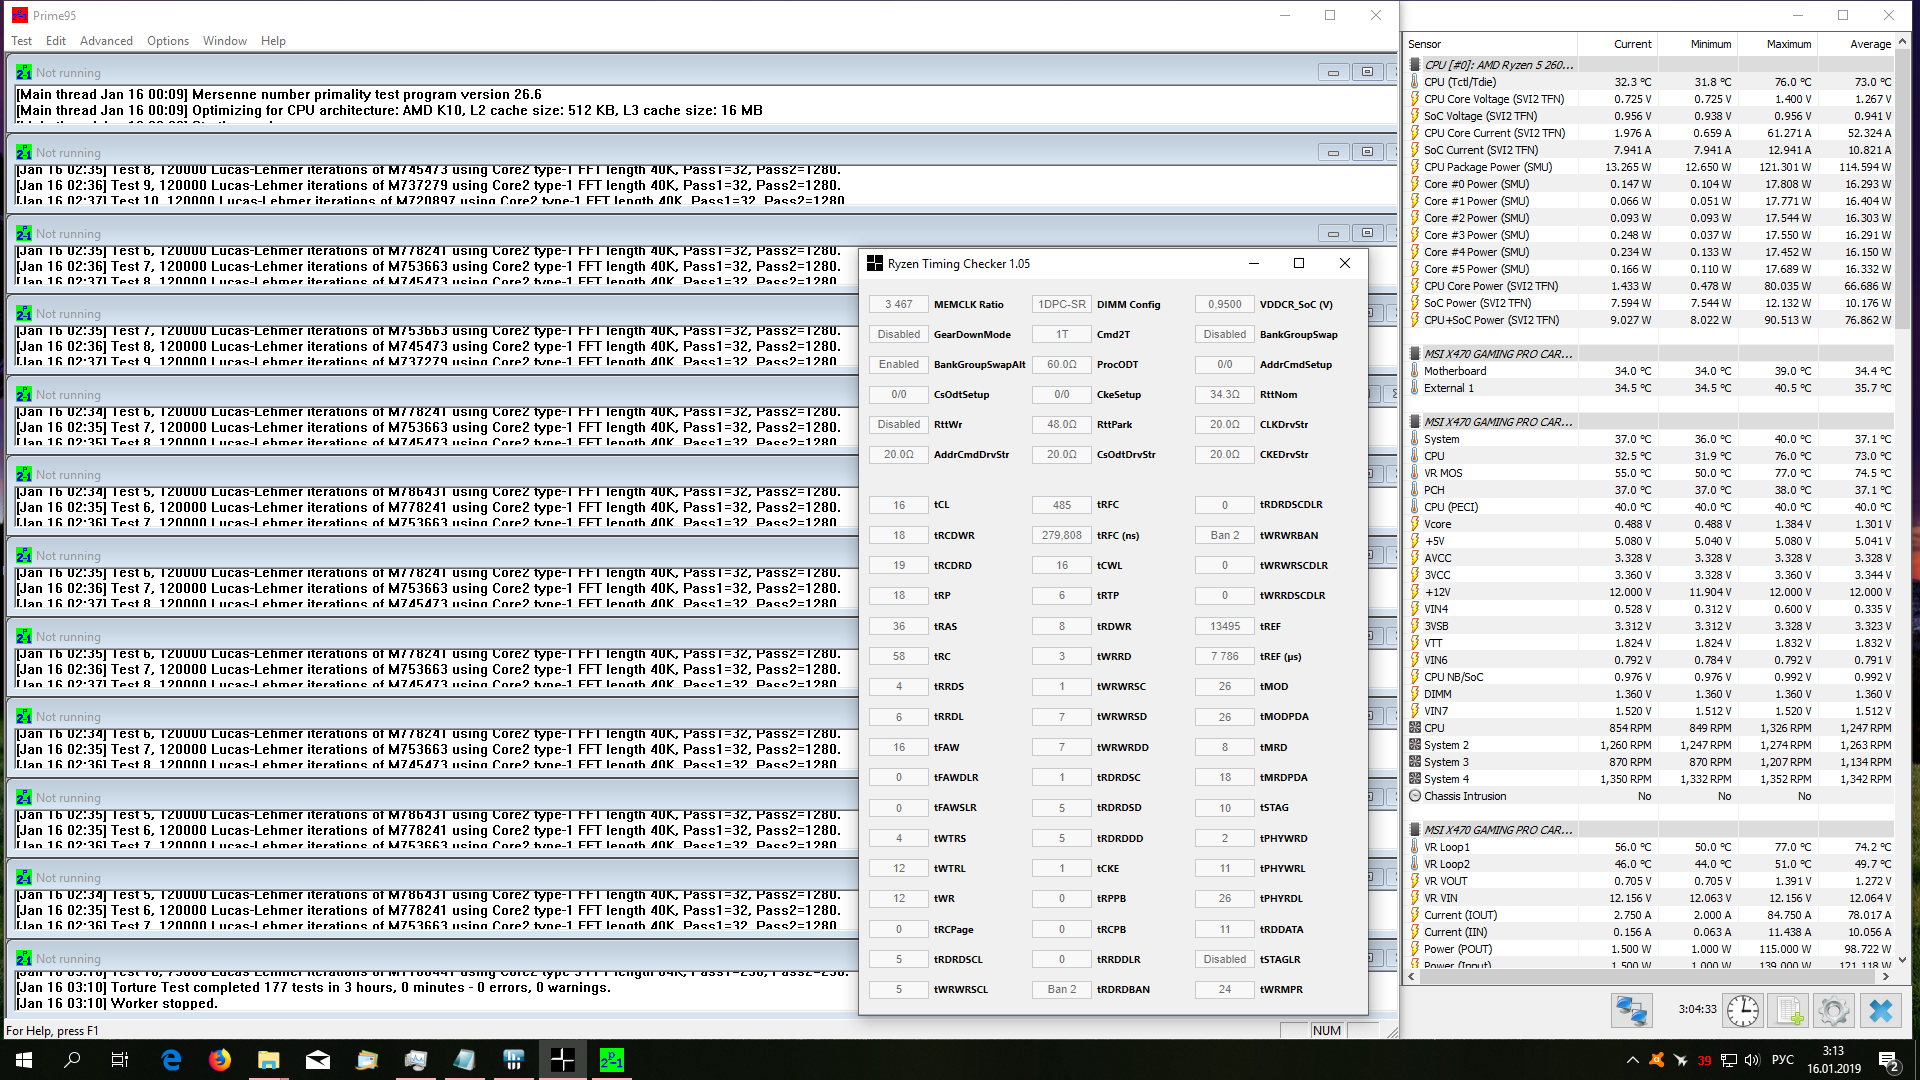Image resolution: width=1920 pixels, height=1080 pixels.
Task: Click the Average column header
Action: pyautogui.click(x=1868, y=44)
